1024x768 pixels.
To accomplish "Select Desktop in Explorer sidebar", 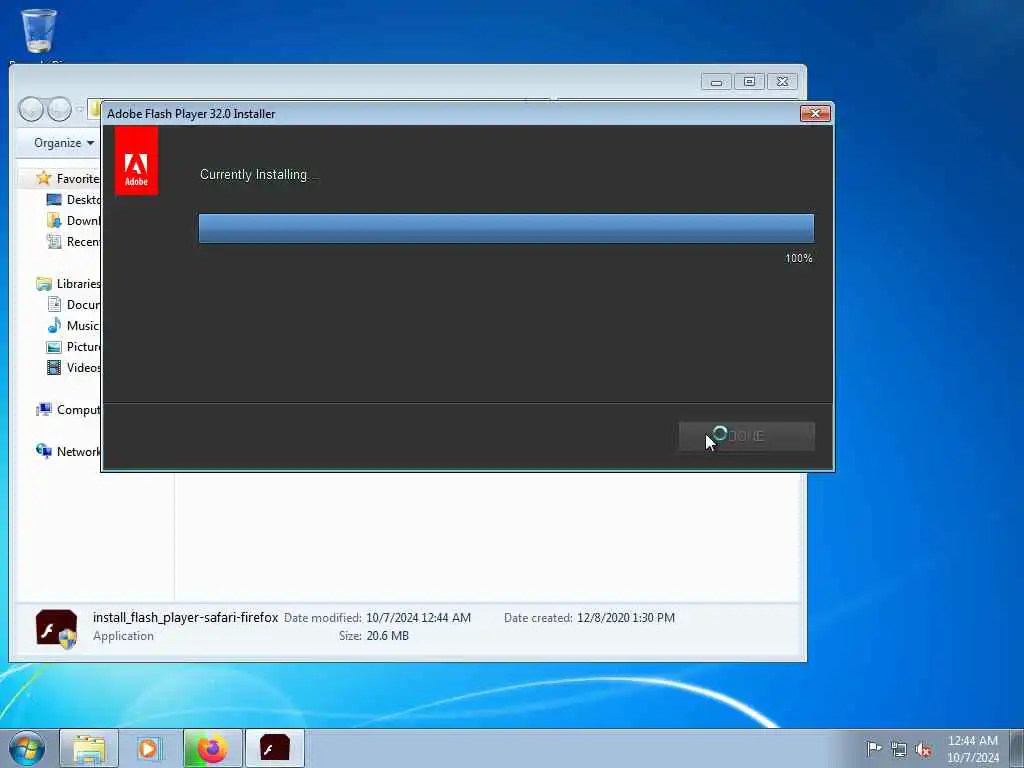I will 84,200.
